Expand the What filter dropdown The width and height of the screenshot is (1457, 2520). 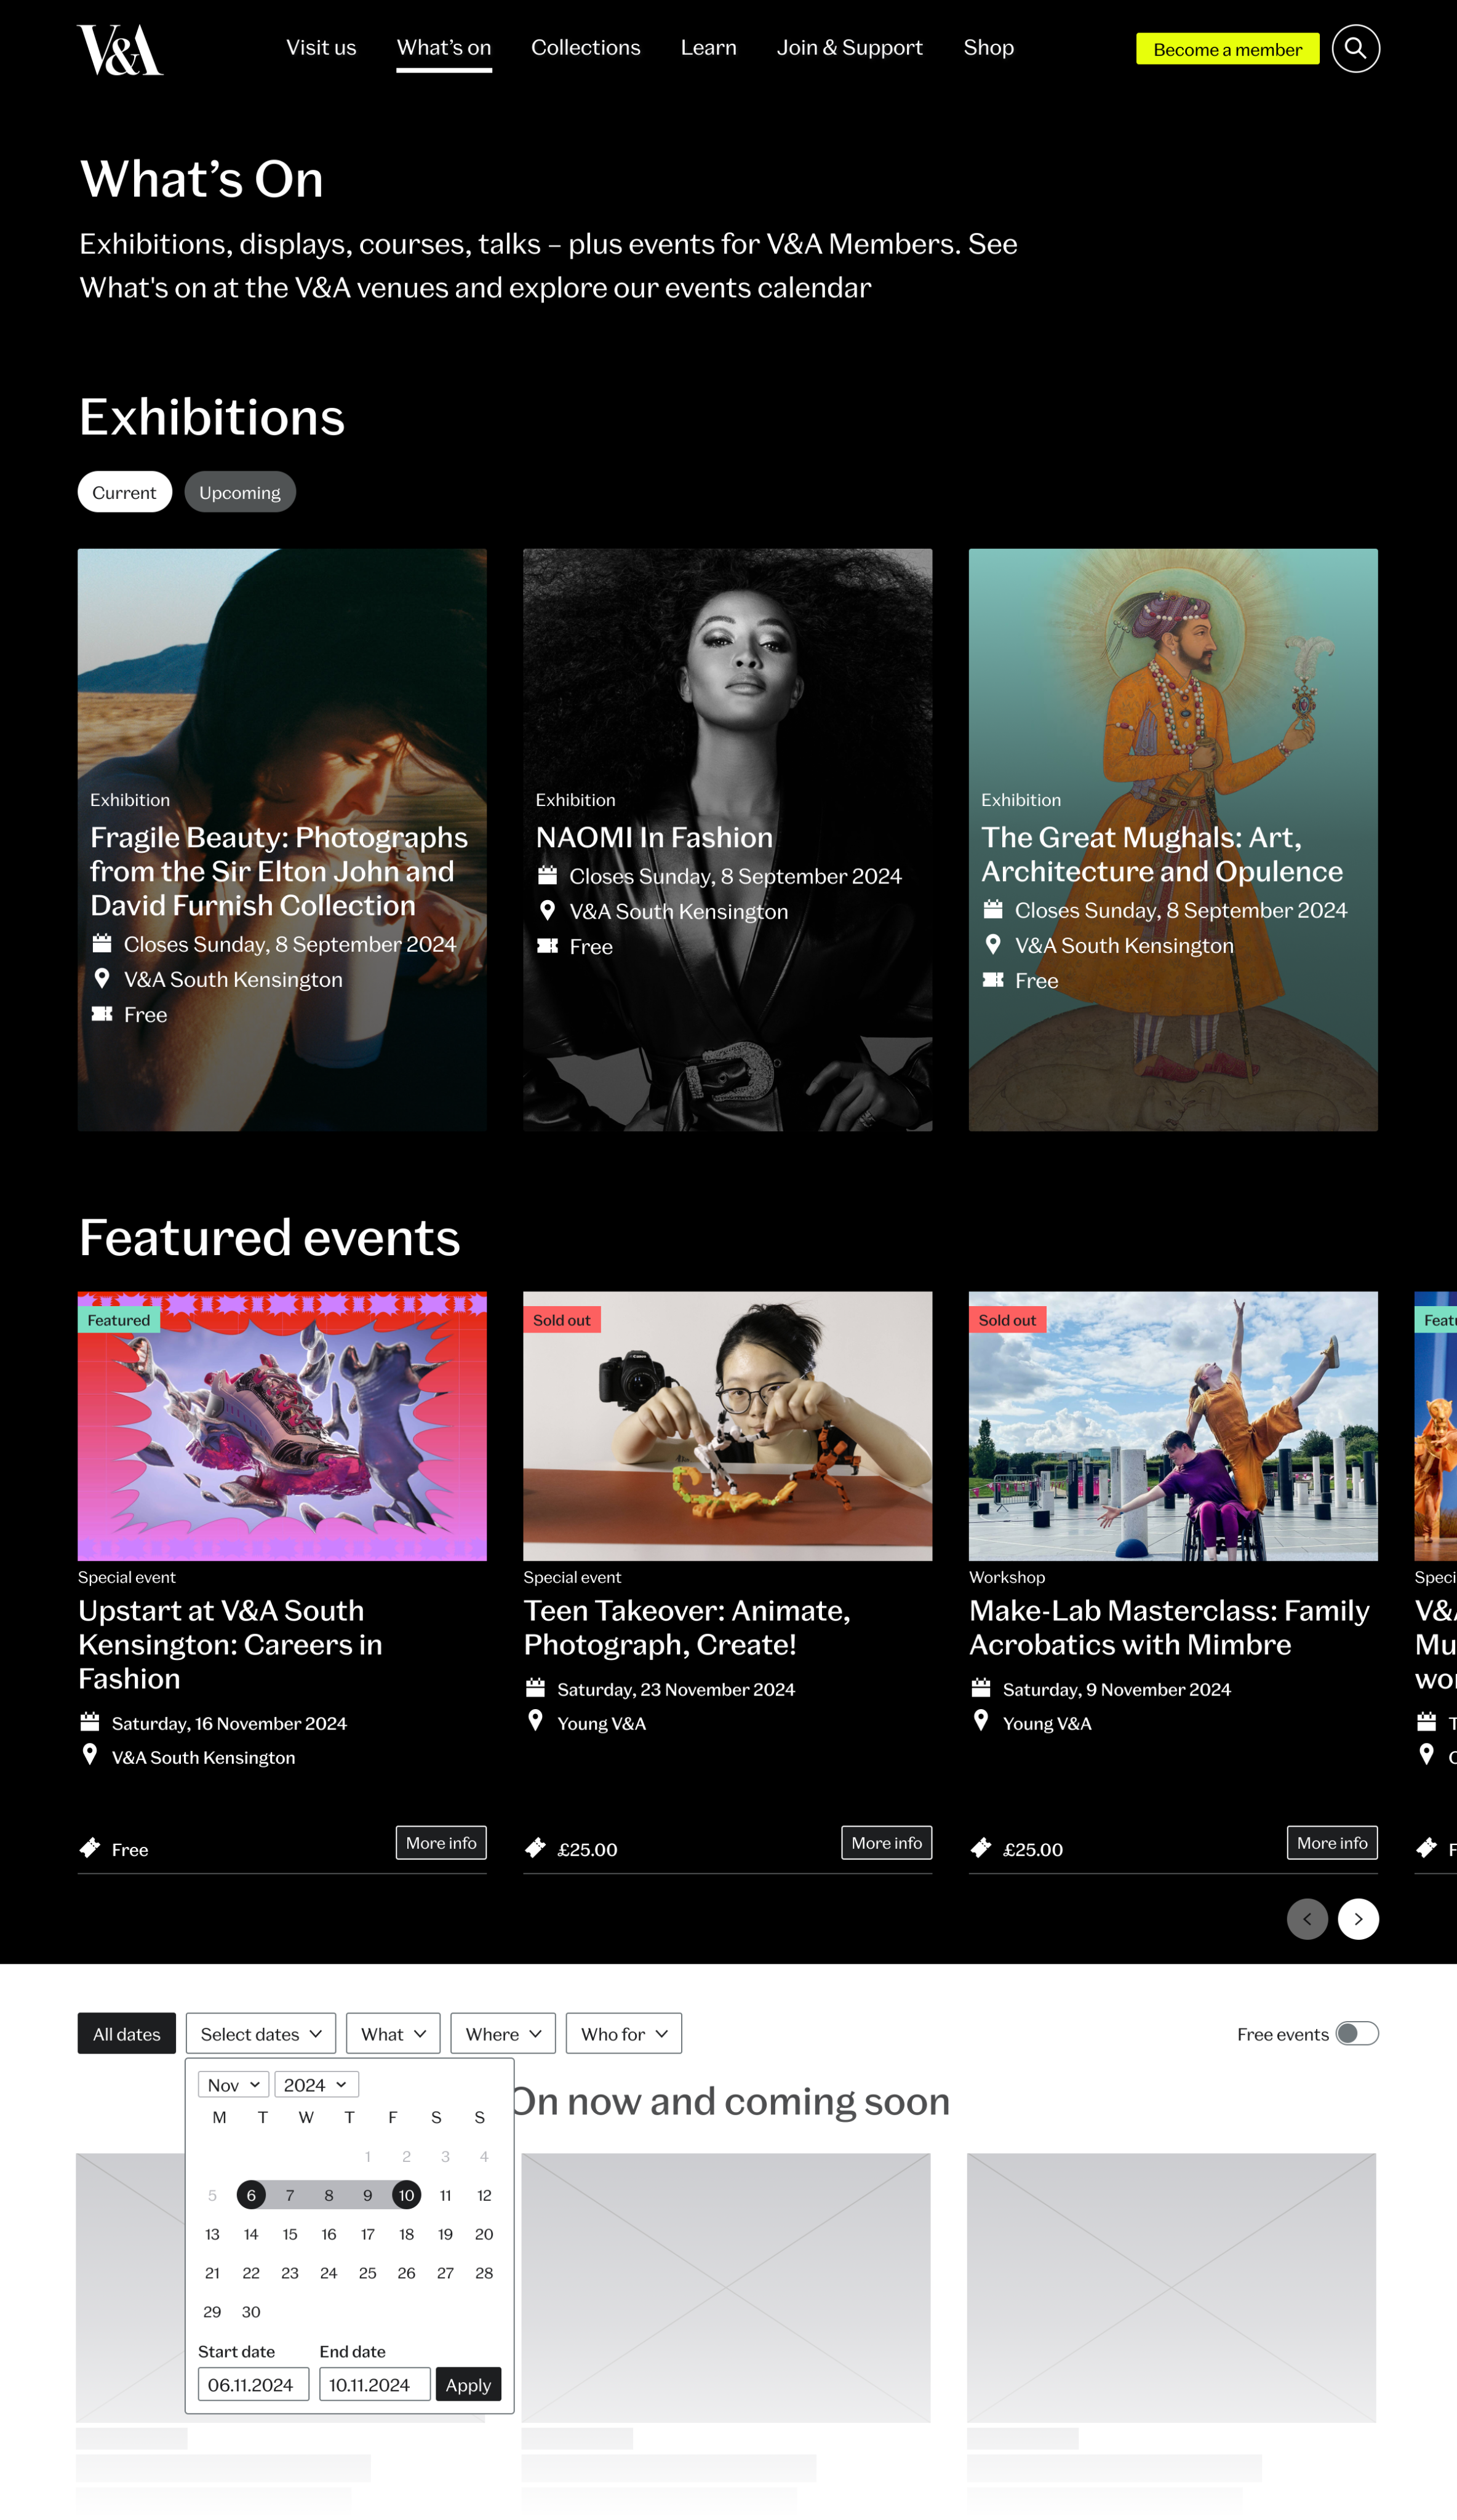tap(393, 2033)
